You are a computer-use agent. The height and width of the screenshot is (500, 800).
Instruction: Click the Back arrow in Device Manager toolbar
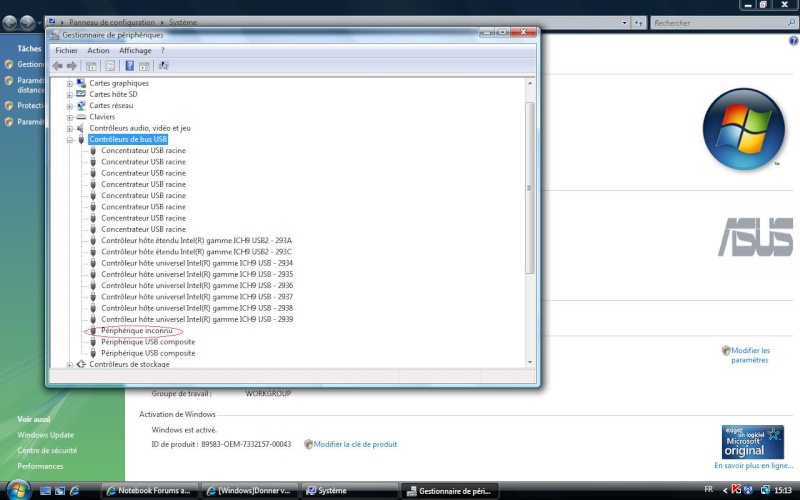click(58, 66)
